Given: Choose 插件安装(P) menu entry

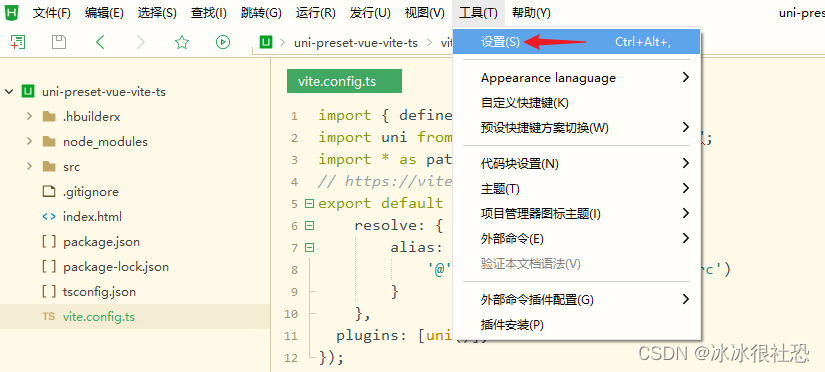Looking at the screenshot, I should tap(577, 325).
